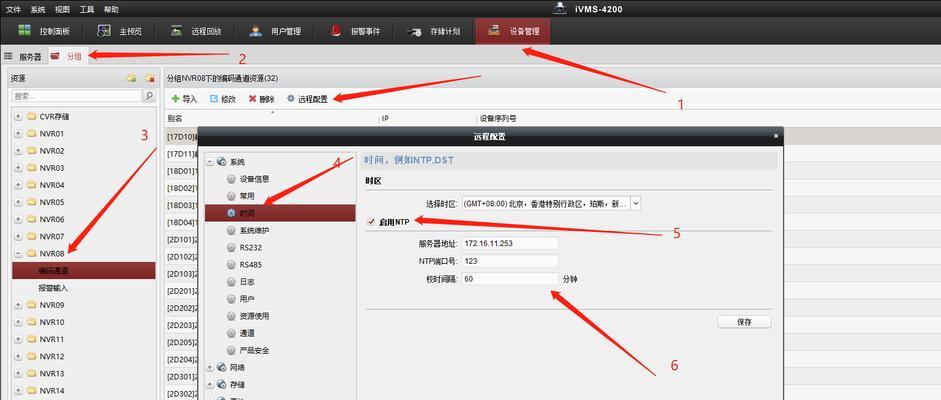941x400 pixels.
Task: Click the 服务器地址 input field
Action: tap(510, 243)
